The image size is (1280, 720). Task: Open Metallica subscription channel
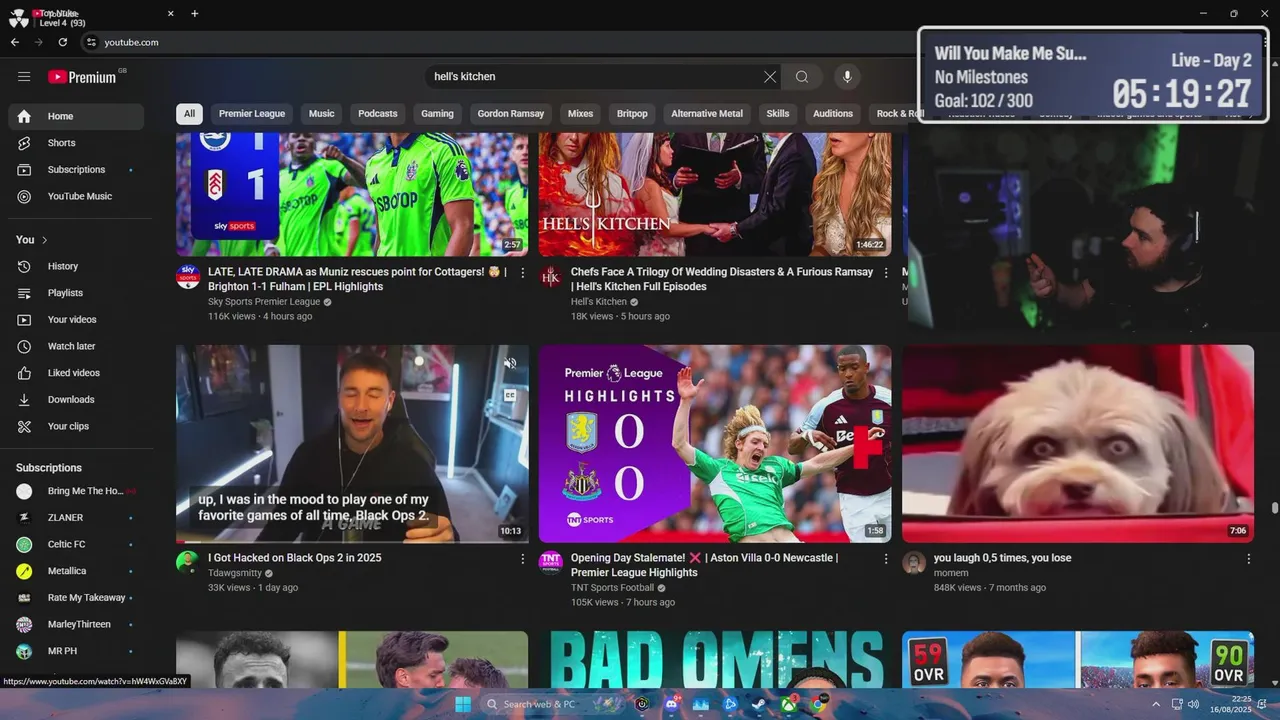pos(76,571)
